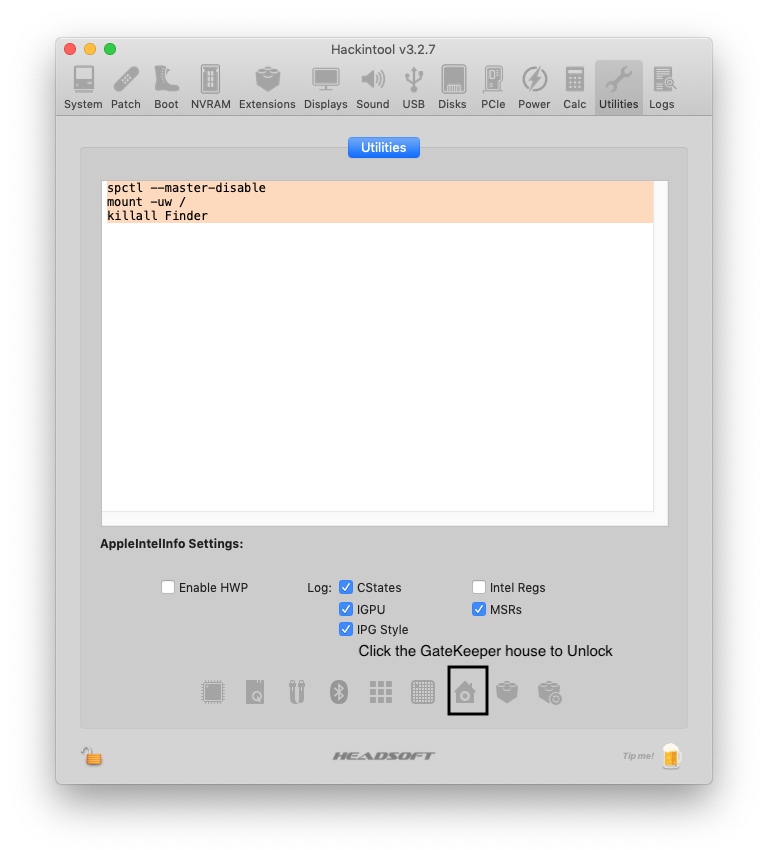Open the Power section
Screen dimensions: 768x858
(534, 88)
